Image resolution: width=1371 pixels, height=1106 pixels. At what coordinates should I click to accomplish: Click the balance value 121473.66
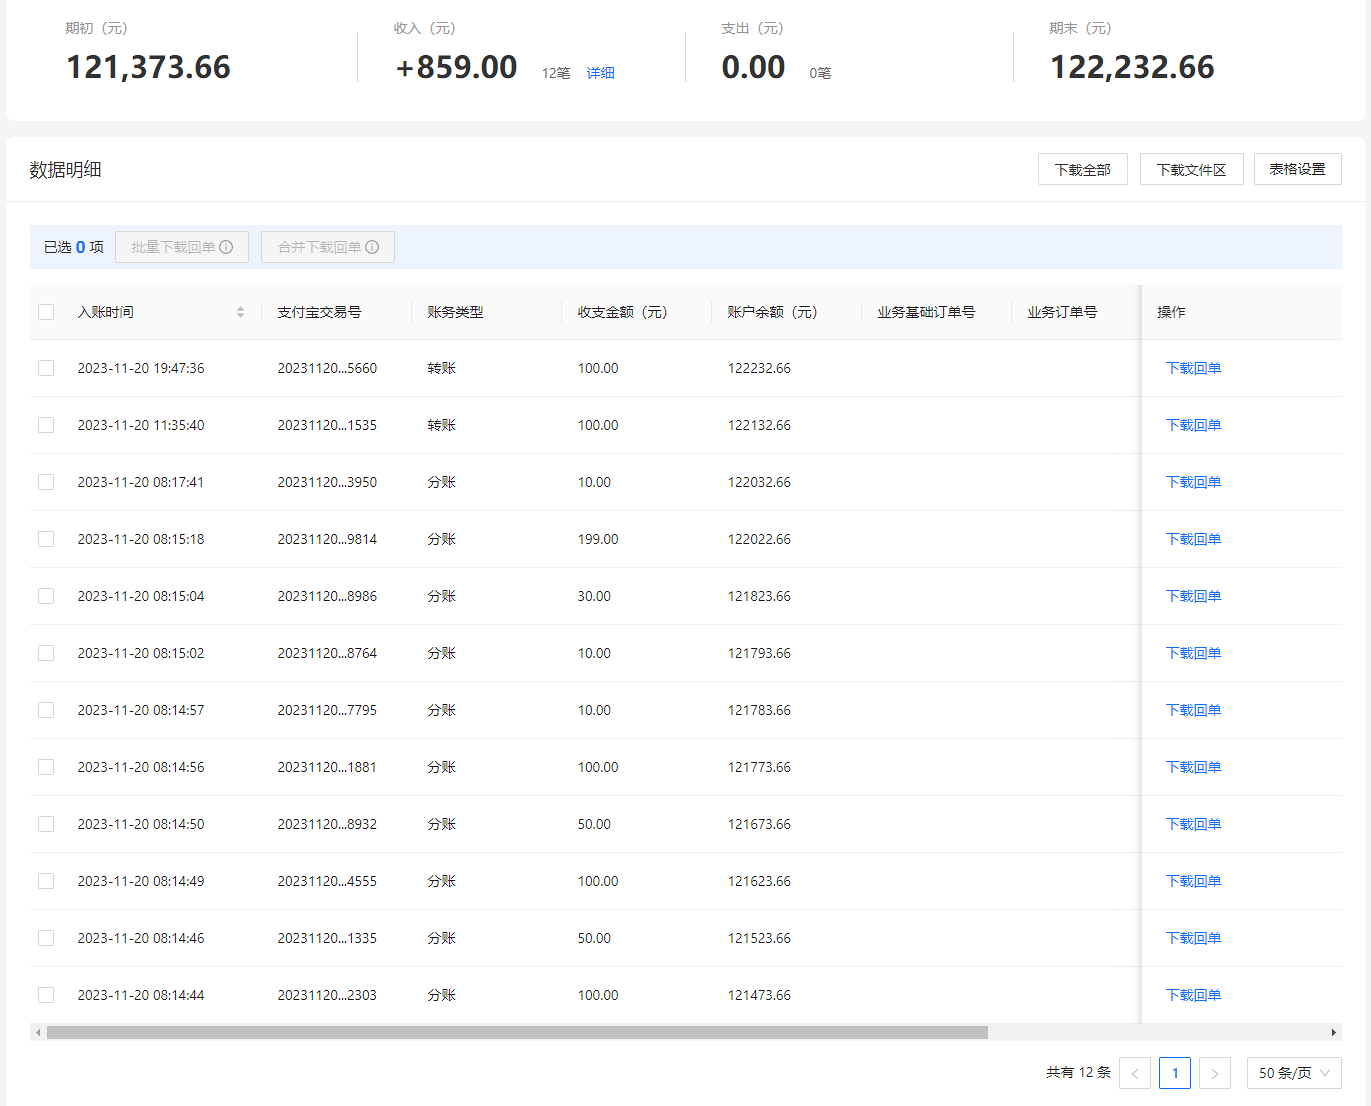click(x=759, y=995)
